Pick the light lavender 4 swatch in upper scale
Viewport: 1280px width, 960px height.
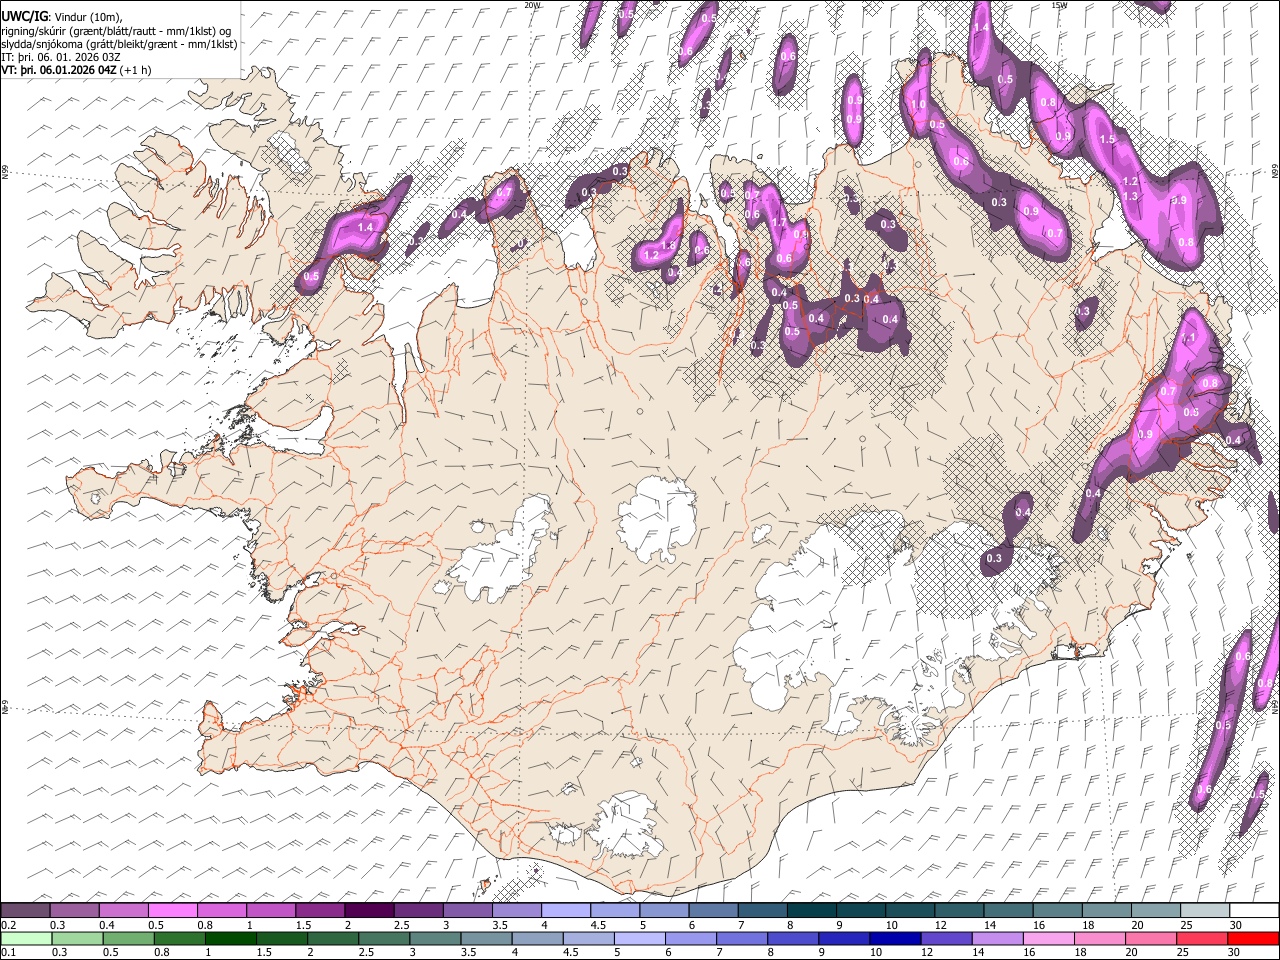click(566, 911)
